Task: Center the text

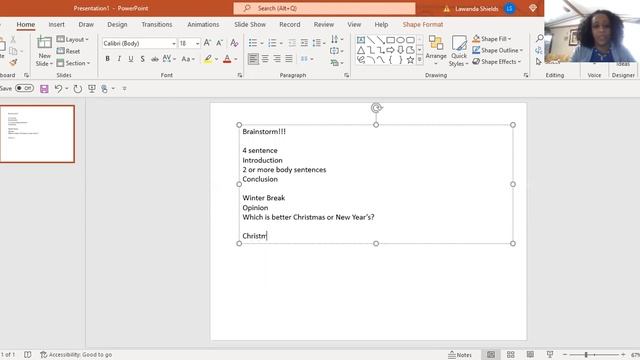Action: [265, 59]
